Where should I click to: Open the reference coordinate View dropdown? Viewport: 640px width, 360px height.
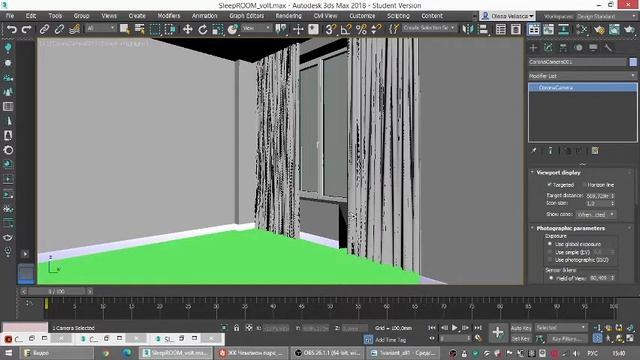click(256, 28)
